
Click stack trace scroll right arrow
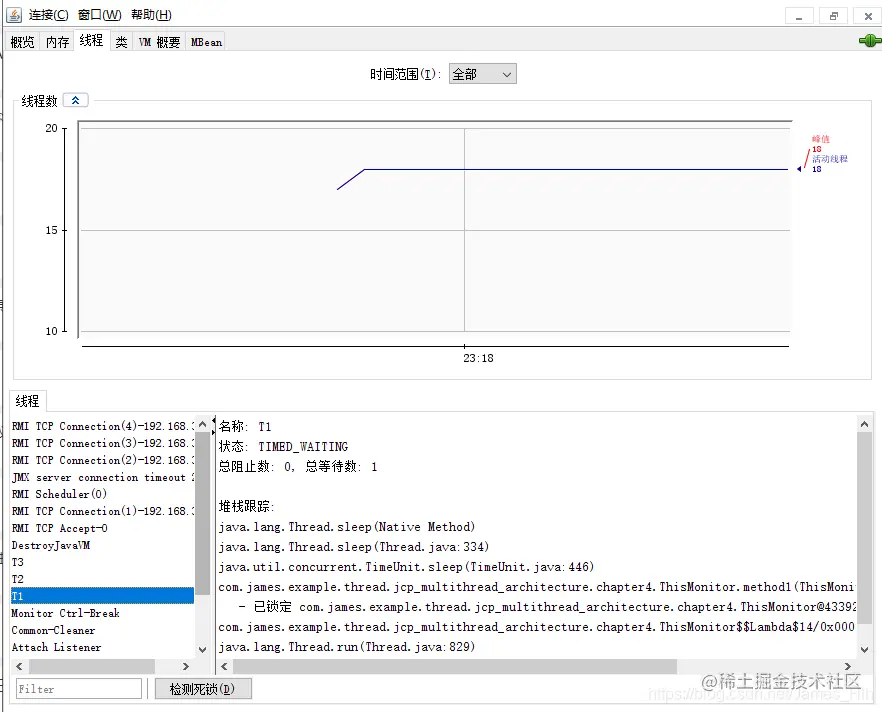coord(848,666)
